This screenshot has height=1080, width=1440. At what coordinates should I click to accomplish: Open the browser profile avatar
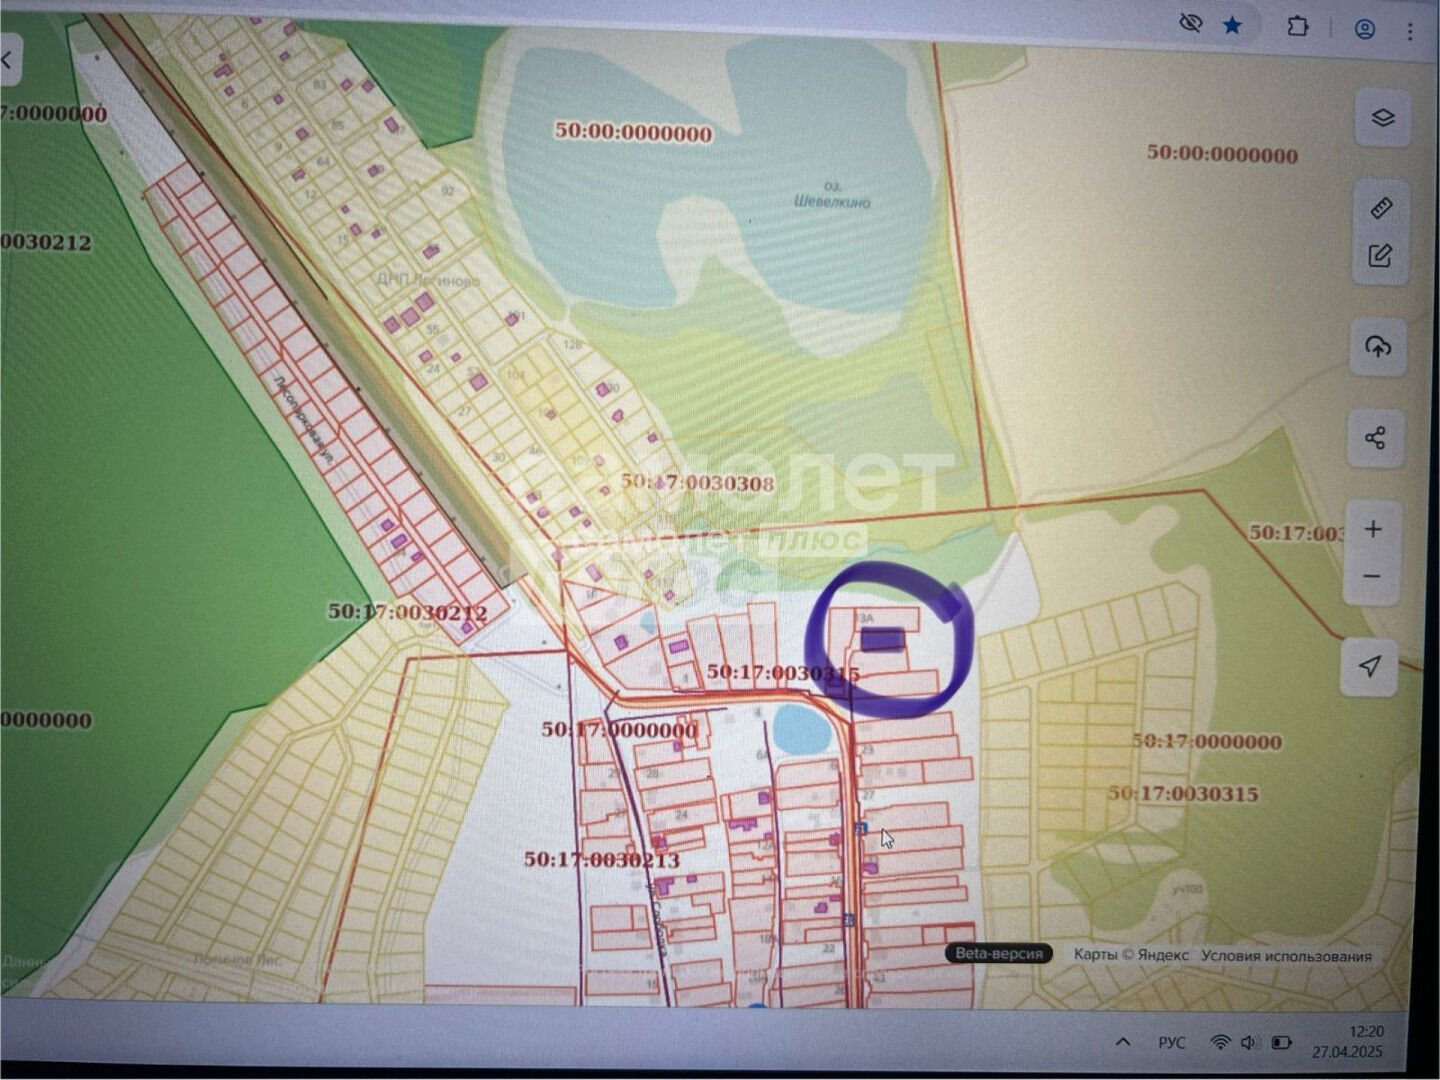pyautogui.click(x=1365, y=29)
